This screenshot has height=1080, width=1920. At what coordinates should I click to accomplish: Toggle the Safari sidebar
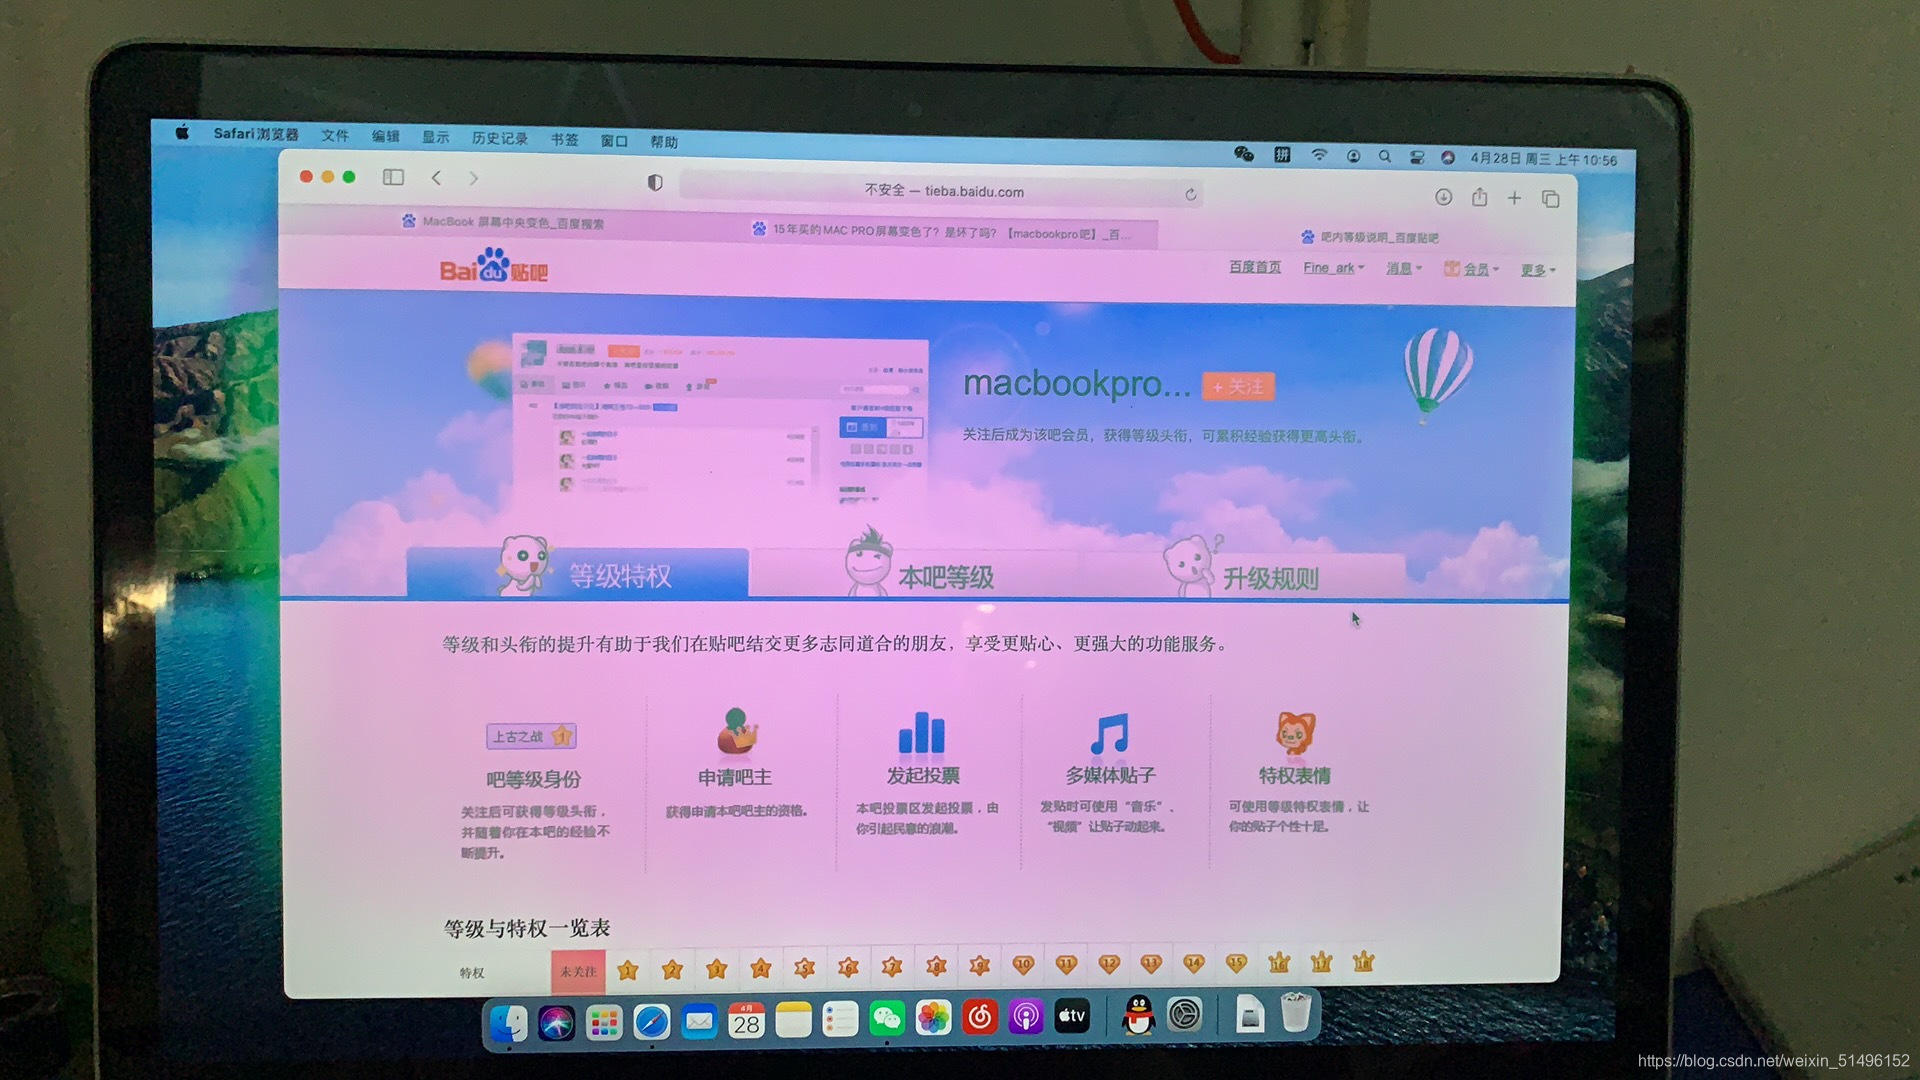click(393, 177)
